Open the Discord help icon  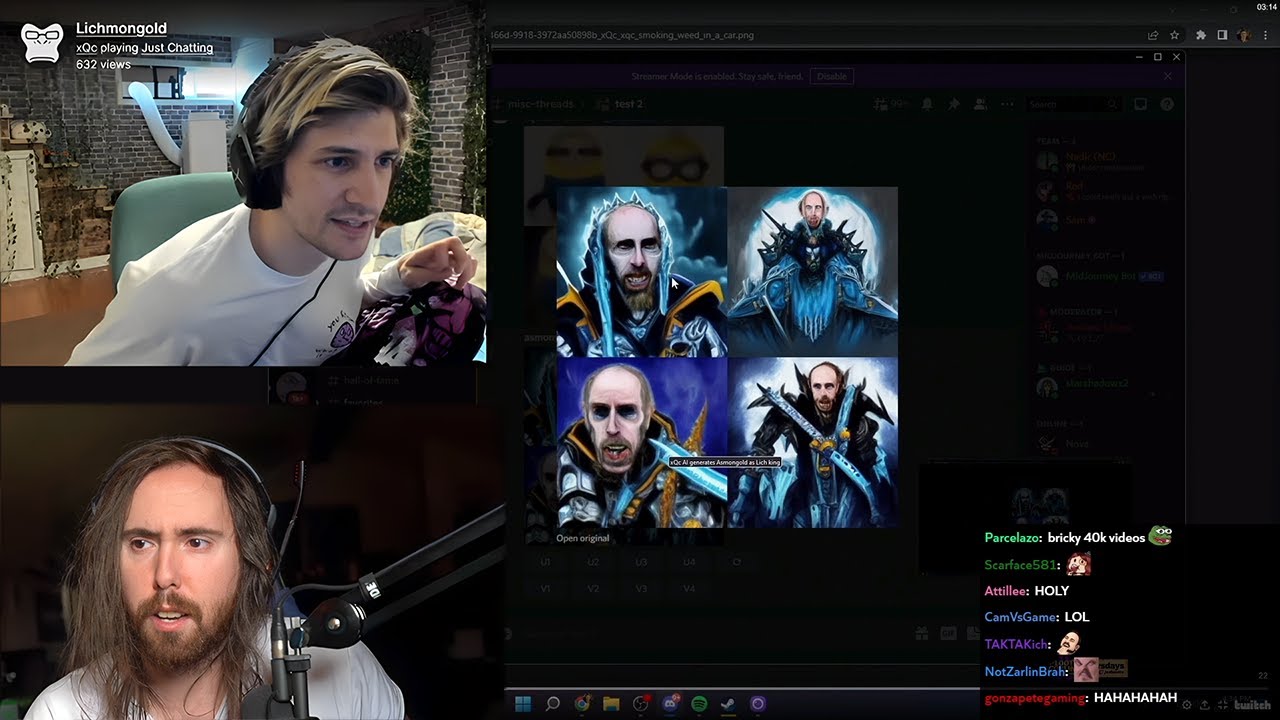(1166, 104)
